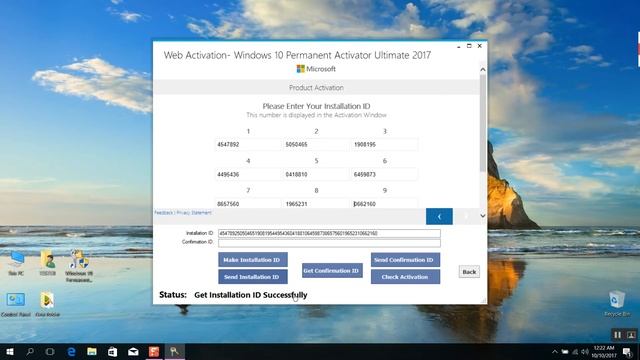
Task: Open the taskbar clock and date
Action: [604, 351]
